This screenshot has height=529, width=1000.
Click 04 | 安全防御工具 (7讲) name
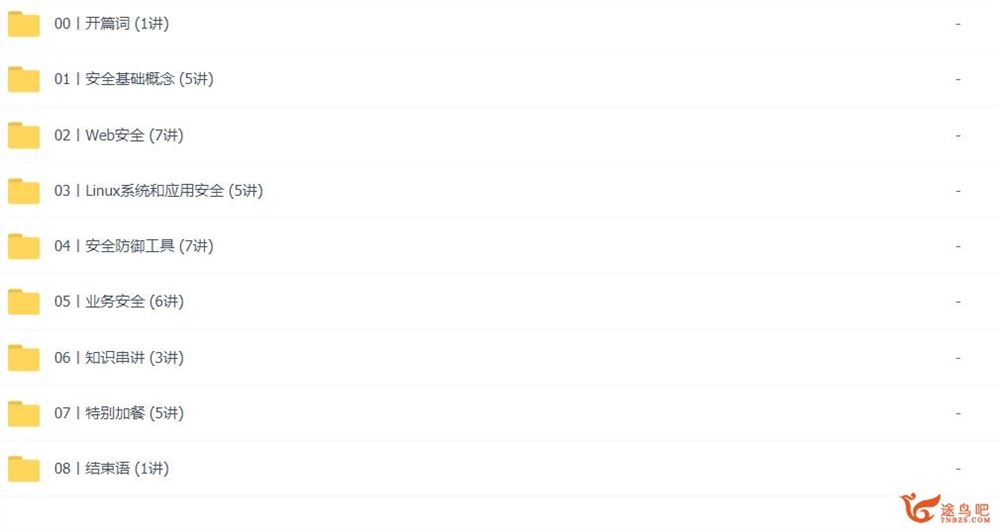click(134, 246)
